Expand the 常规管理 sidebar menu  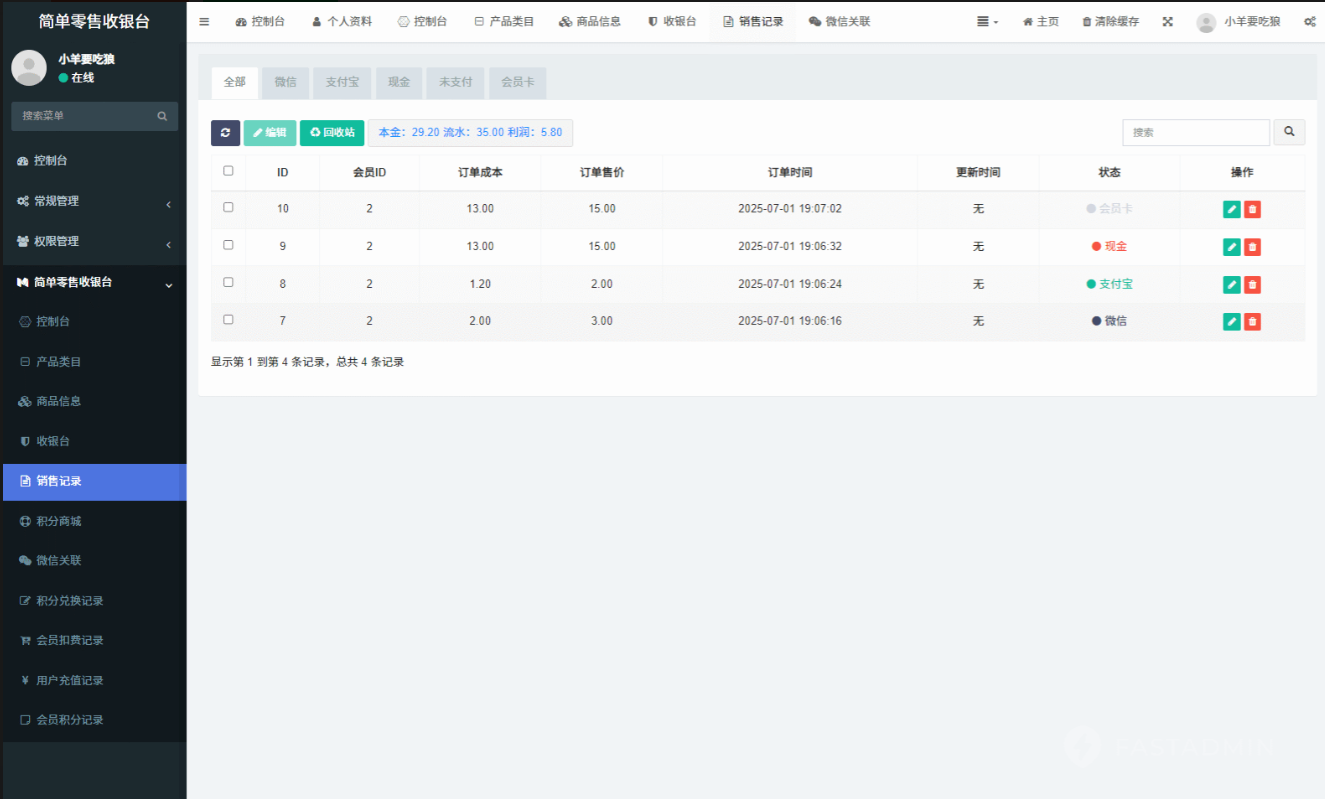pos(93,202)
